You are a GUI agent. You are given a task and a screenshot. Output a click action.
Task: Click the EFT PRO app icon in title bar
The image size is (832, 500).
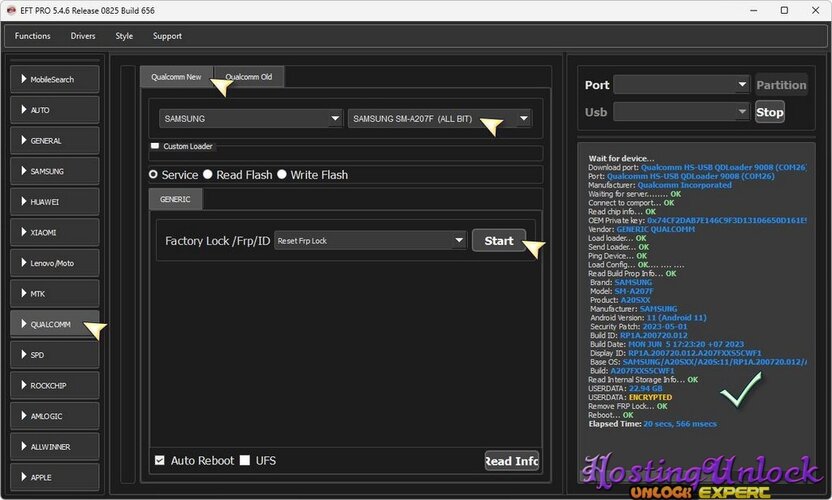pos(11,11)
